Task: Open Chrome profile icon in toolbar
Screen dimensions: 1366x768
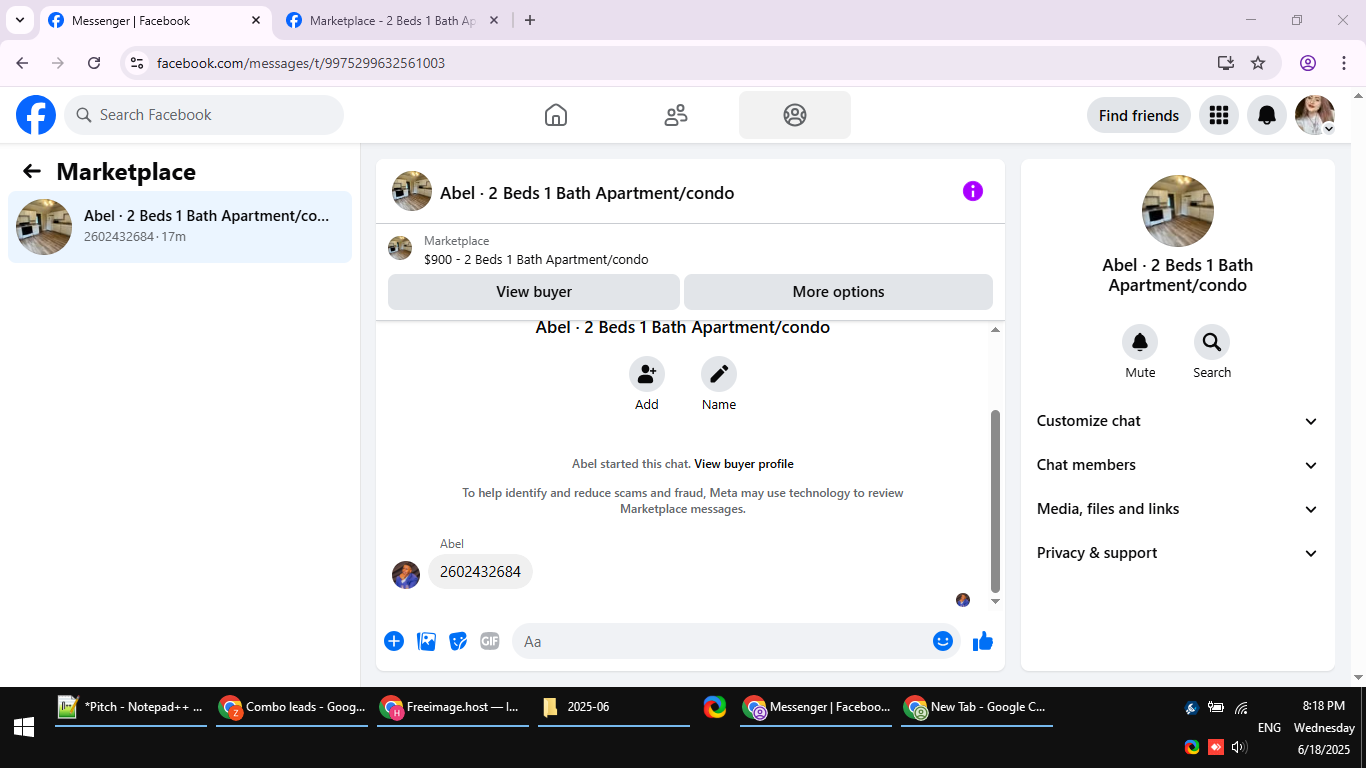Action: click(1308, 63)
